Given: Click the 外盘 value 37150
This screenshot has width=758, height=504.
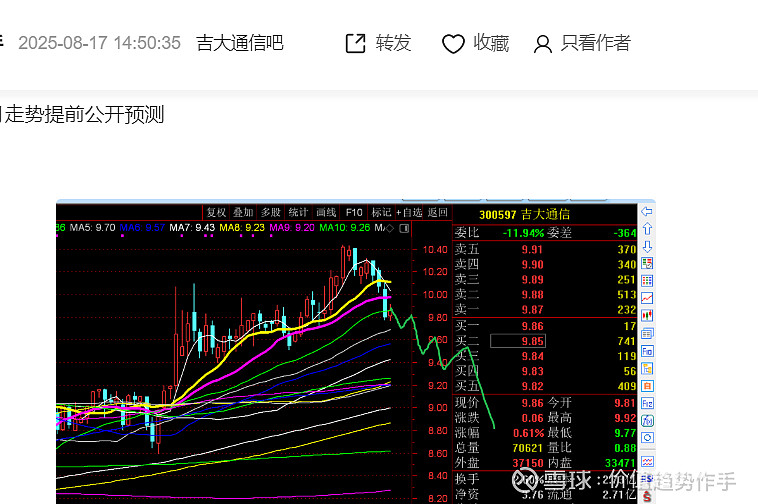Looking at the screenshot, I should pyautogui.click(x=528, y=463).
